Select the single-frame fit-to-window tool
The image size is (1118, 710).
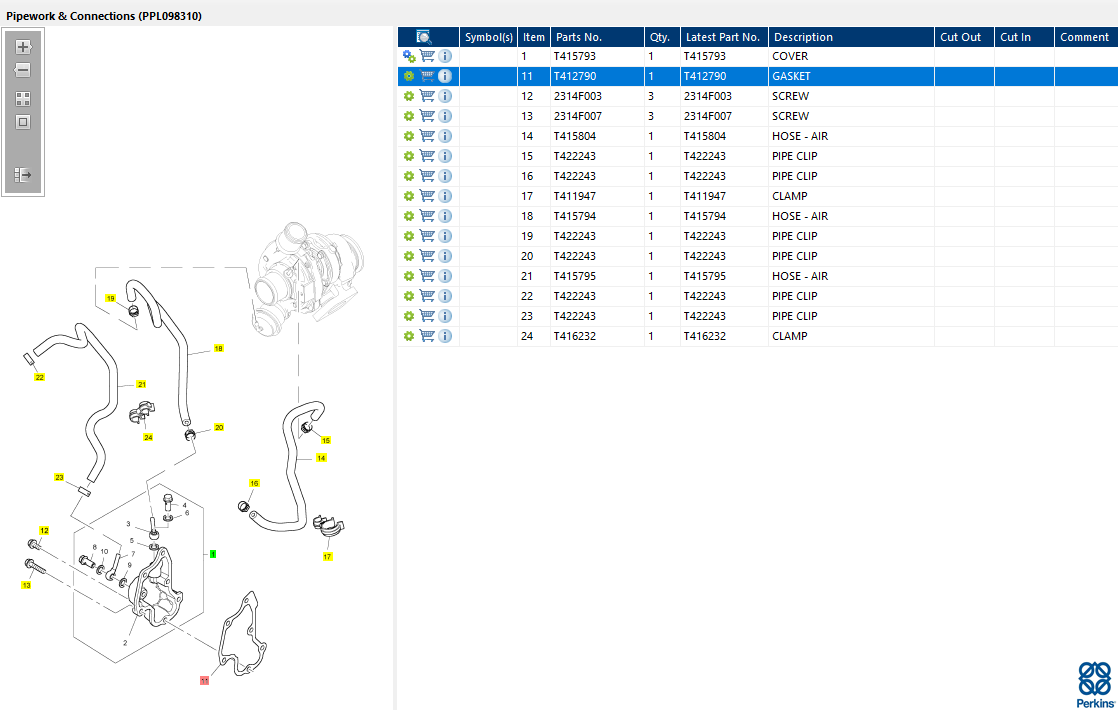[x=23, y=122]
